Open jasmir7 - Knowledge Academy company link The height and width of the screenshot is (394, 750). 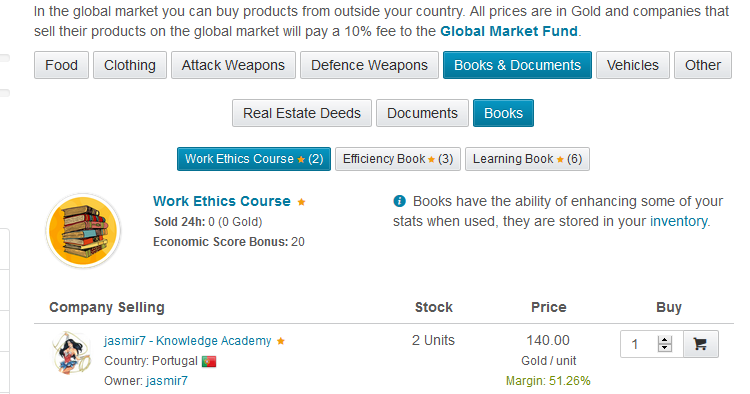pos(188,341)
